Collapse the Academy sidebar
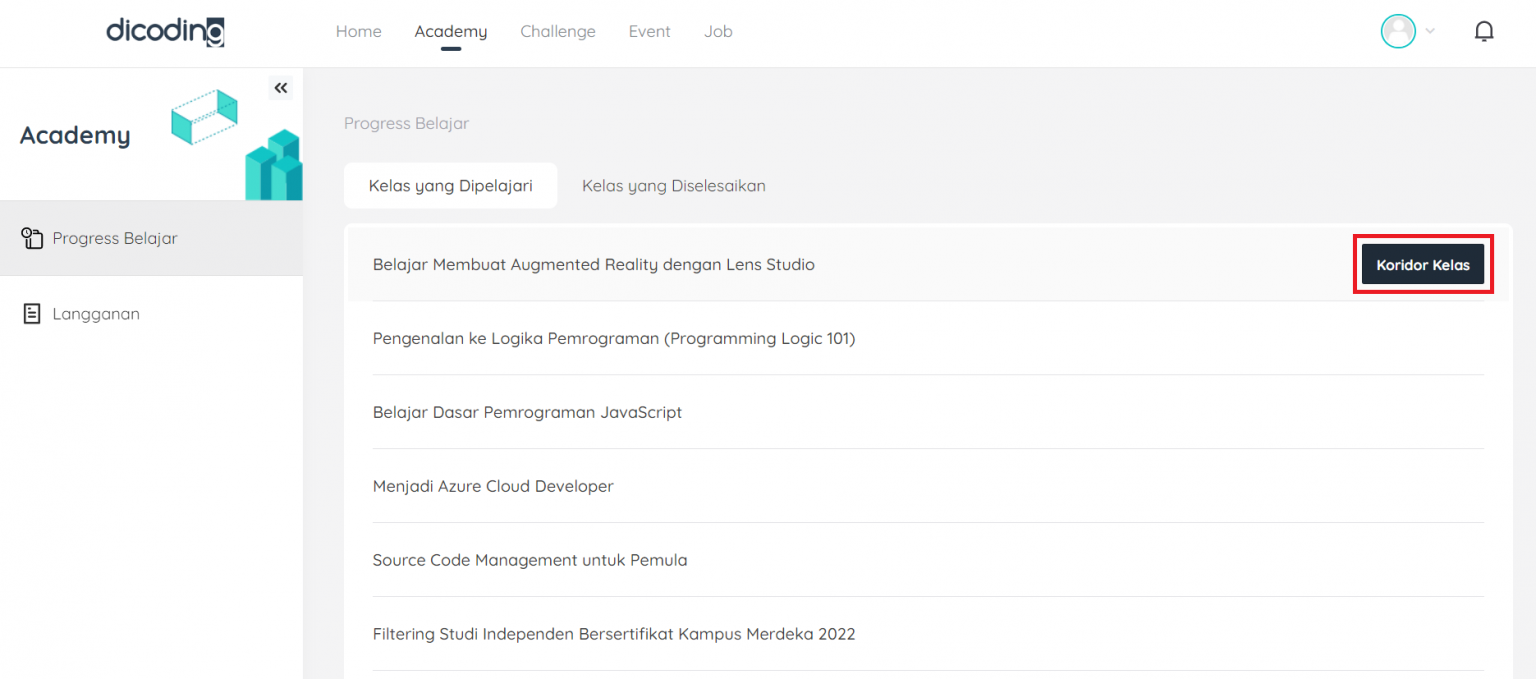This screenshot has height=679, width=1536. click(x=281, y=87)
